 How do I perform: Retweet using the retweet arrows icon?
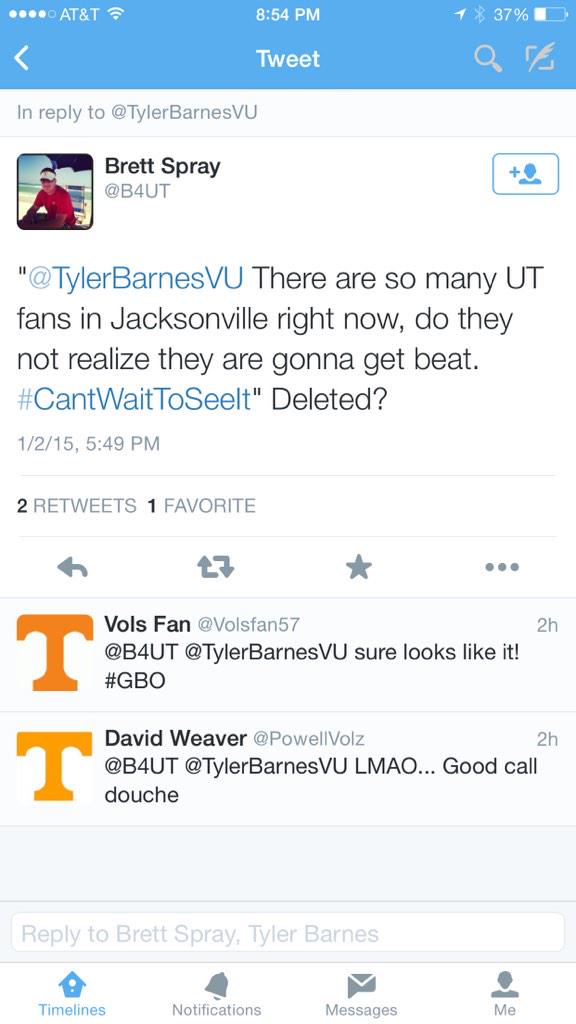point(216,568)
